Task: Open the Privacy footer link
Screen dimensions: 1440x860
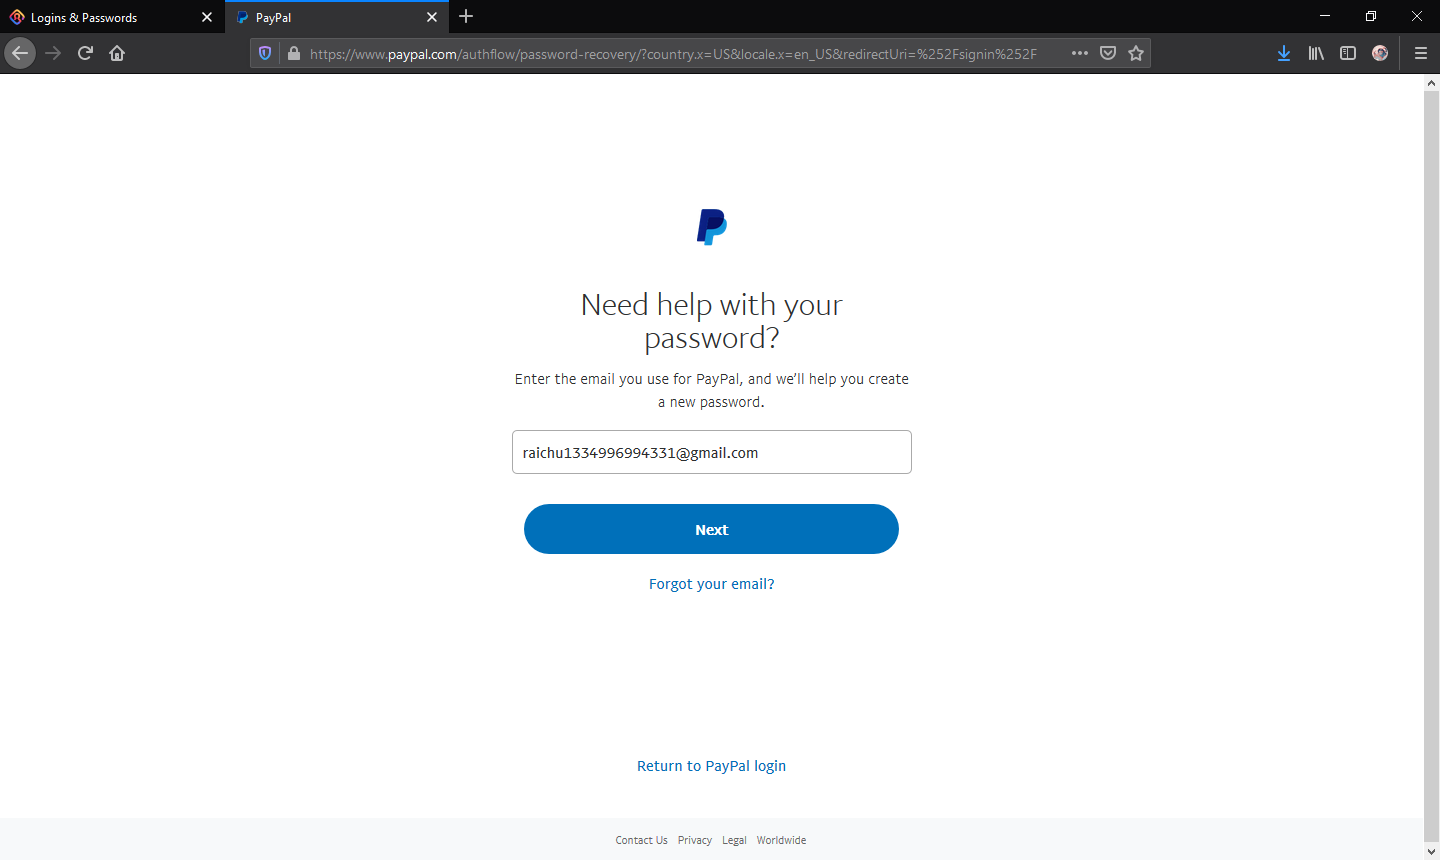Action: pyautogui.click(x=694, y=840)
